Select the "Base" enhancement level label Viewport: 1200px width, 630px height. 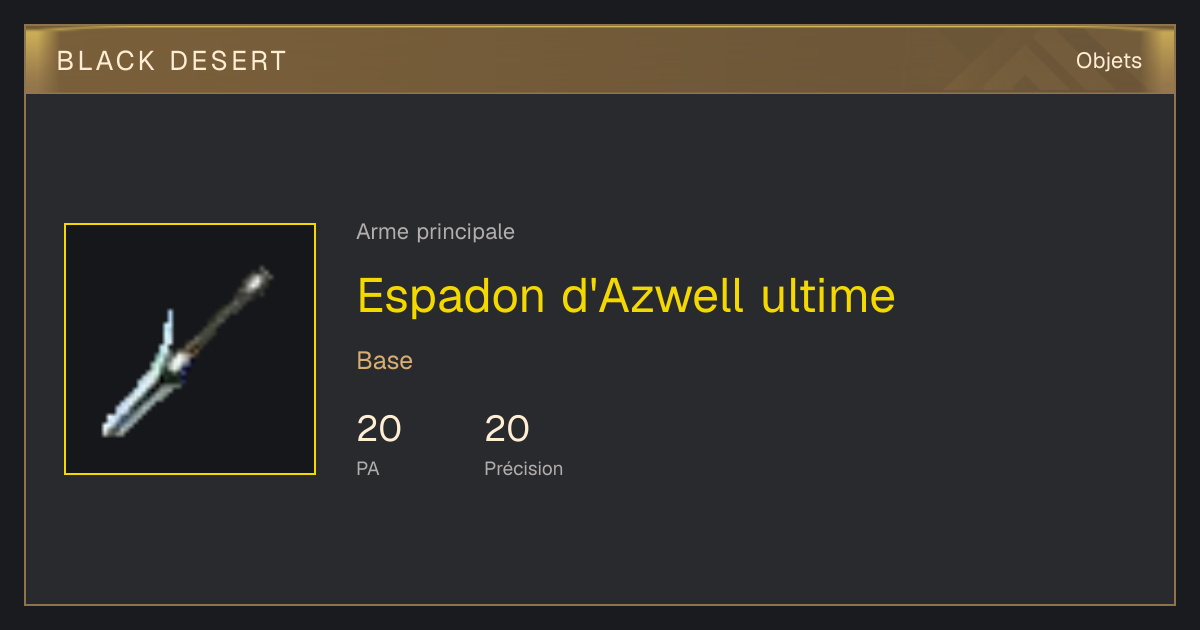(385, 361)
